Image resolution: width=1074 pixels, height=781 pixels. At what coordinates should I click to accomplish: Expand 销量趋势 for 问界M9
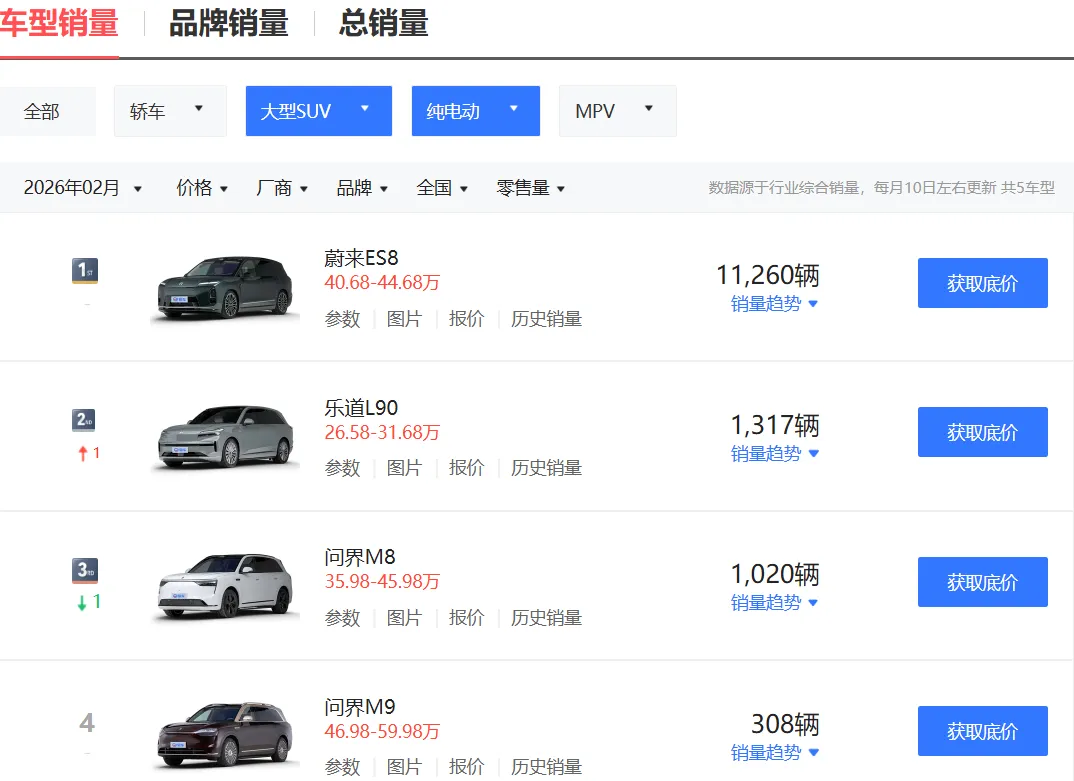coord(775,752)
